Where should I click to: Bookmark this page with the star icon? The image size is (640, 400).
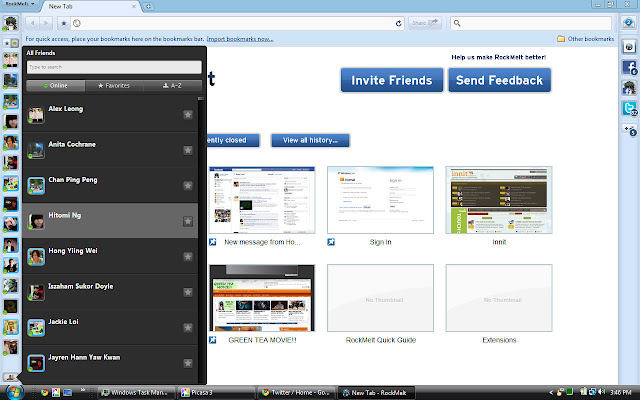coord(64,23)
